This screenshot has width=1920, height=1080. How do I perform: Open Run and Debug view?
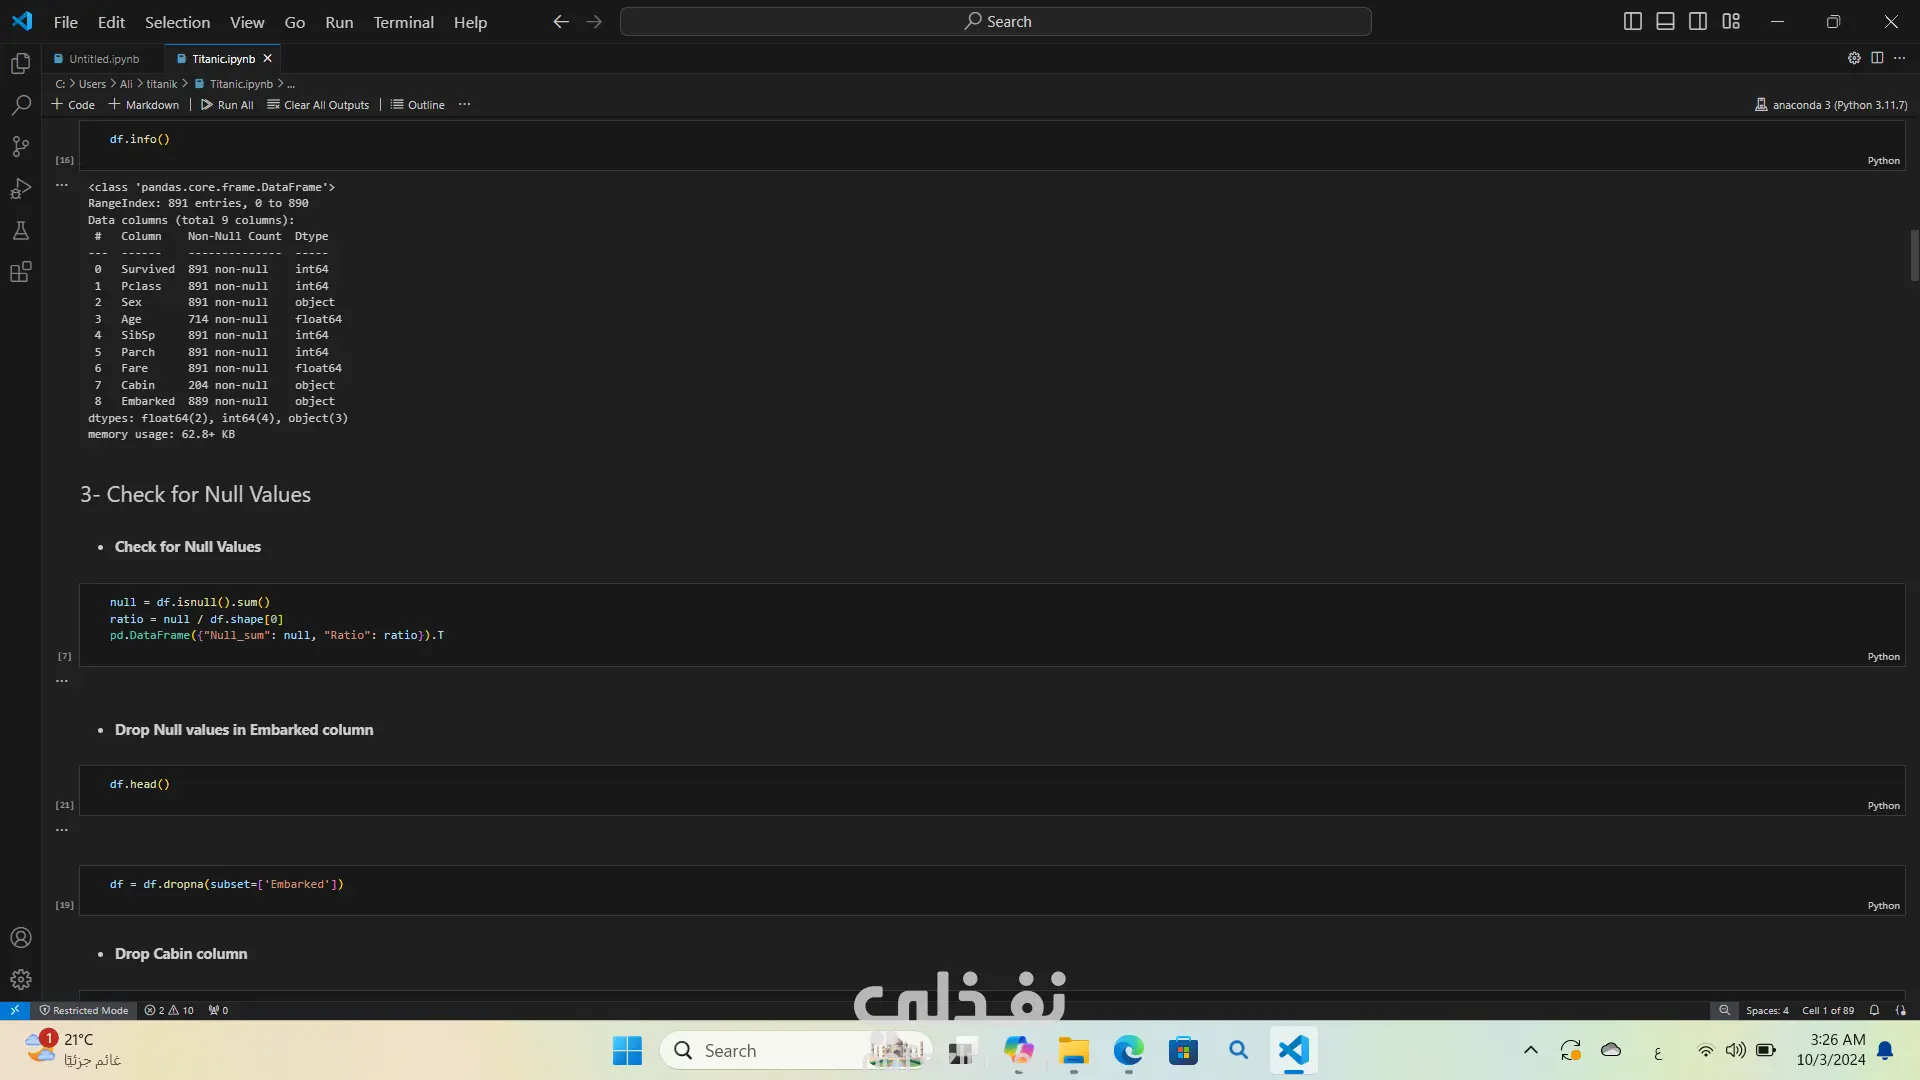point(21,189)
